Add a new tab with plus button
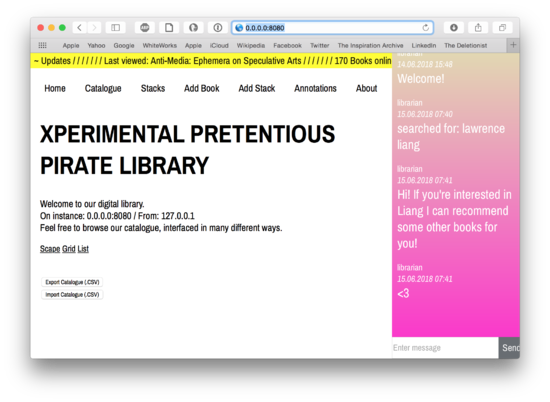Image resolution: width=550 pixels, height=402 pixels. tap(513, 45)
